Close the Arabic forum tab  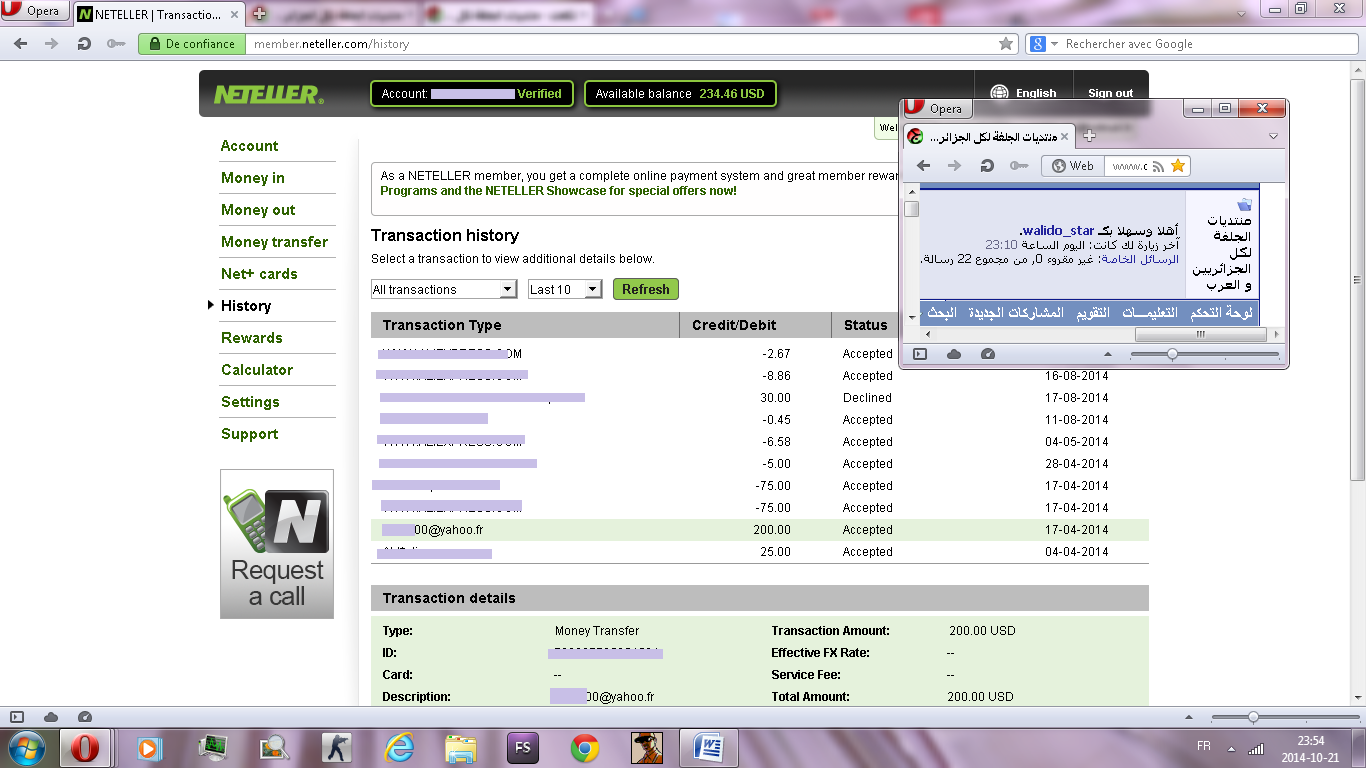point(1064,136)
